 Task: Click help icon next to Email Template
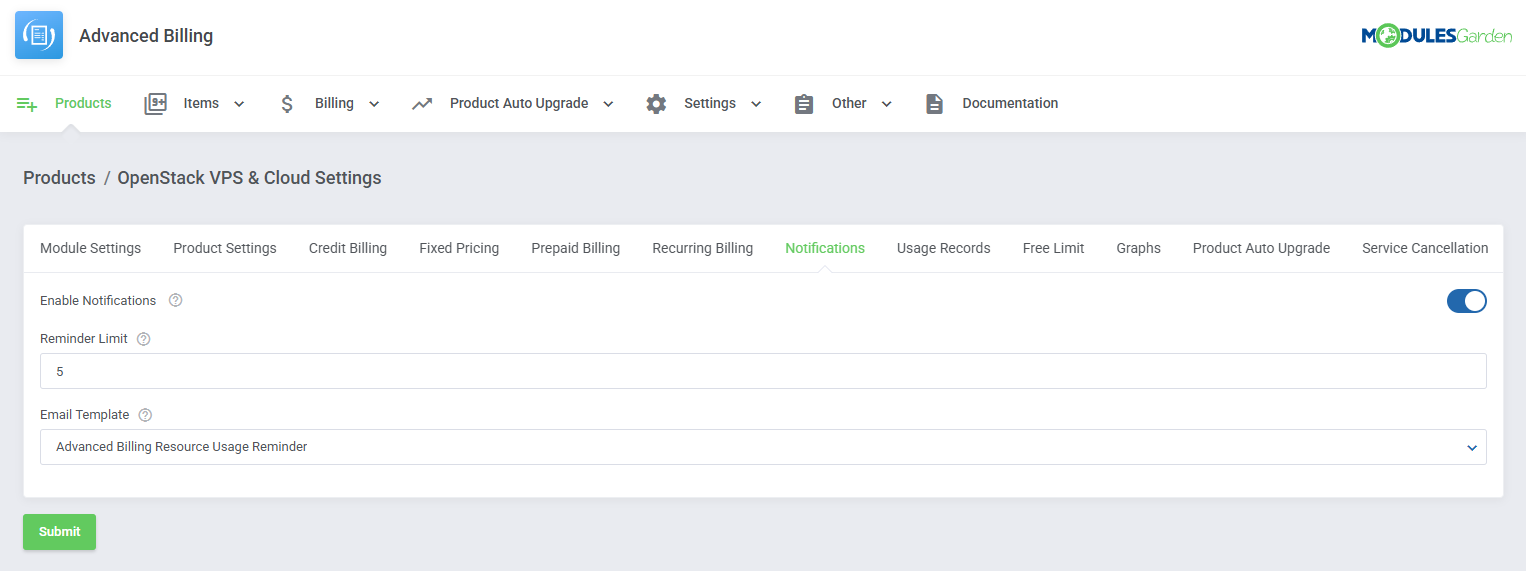point(145,415)
